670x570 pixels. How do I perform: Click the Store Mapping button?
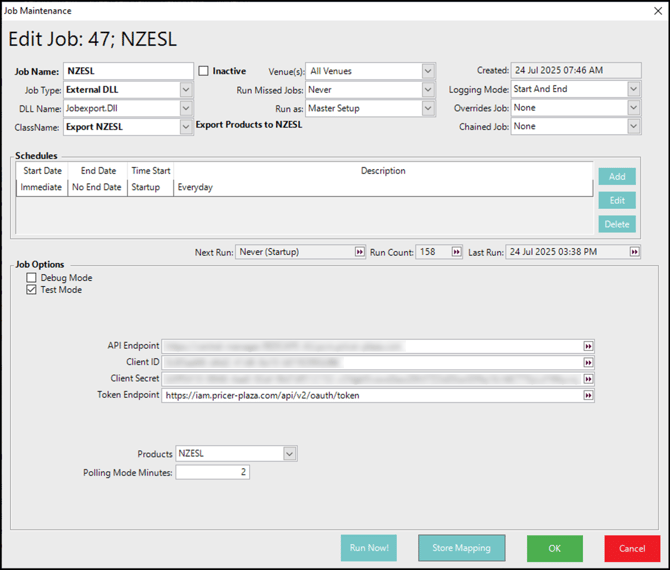pyautogui.click(x=461, y=547)
